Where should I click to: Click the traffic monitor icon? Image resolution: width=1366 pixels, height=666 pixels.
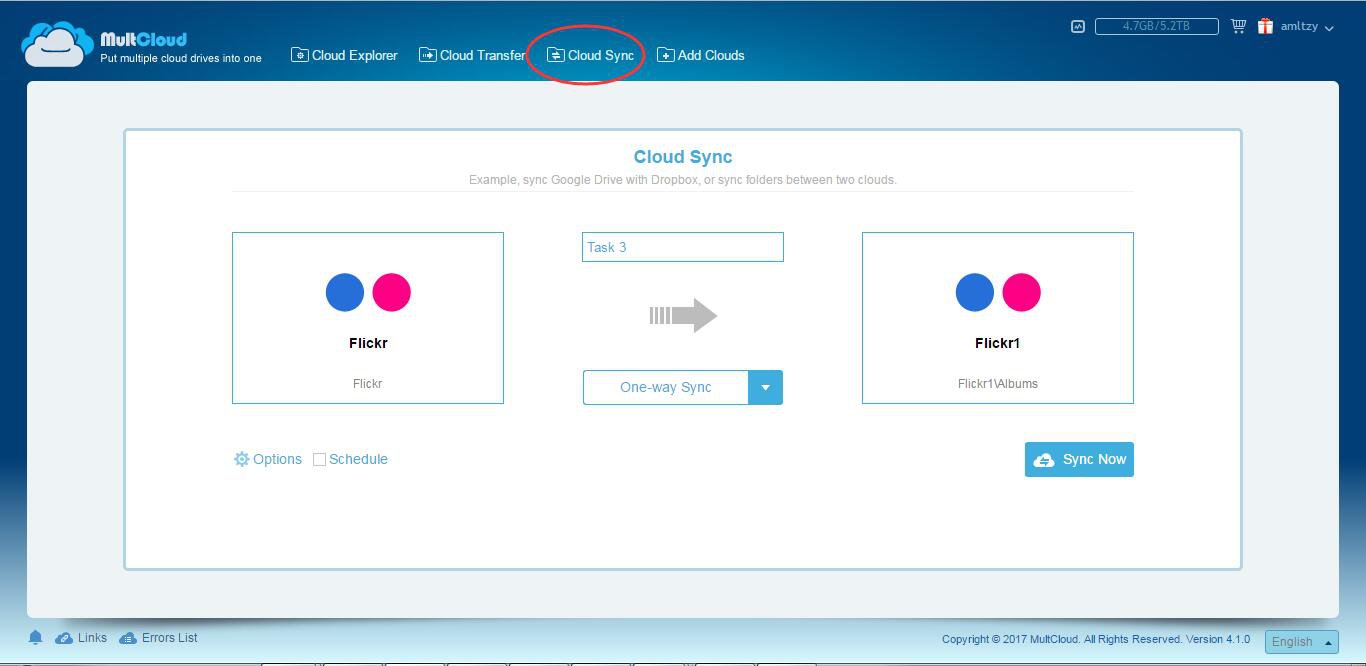pos(1077,27)
